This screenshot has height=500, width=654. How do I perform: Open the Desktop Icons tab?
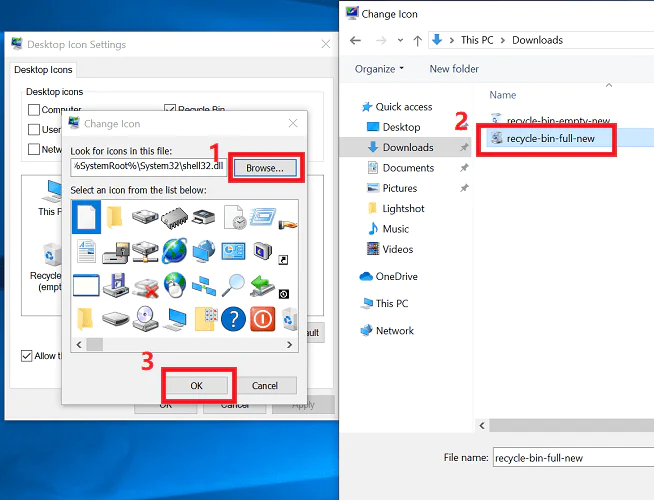click(x=43, y=70)
